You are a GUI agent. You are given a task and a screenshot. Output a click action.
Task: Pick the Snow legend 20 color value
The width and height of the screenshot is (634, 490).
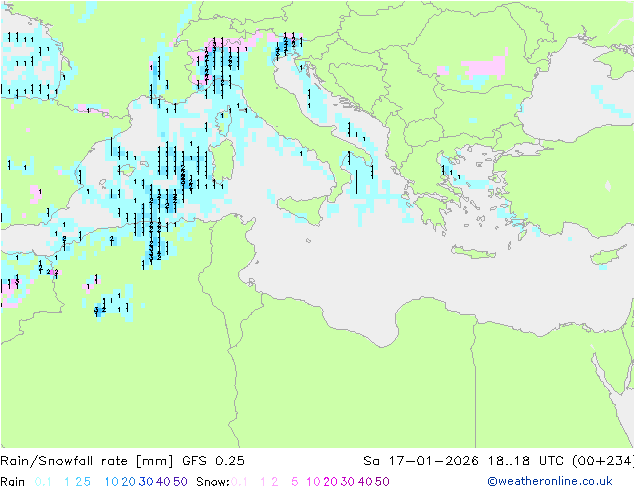(x=330, y=482)
